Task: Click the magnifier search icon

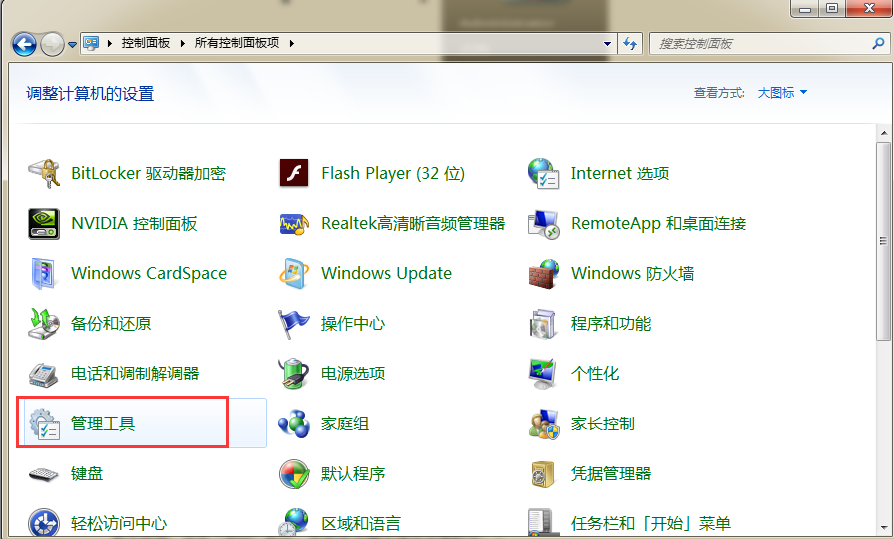Action: 879,43
